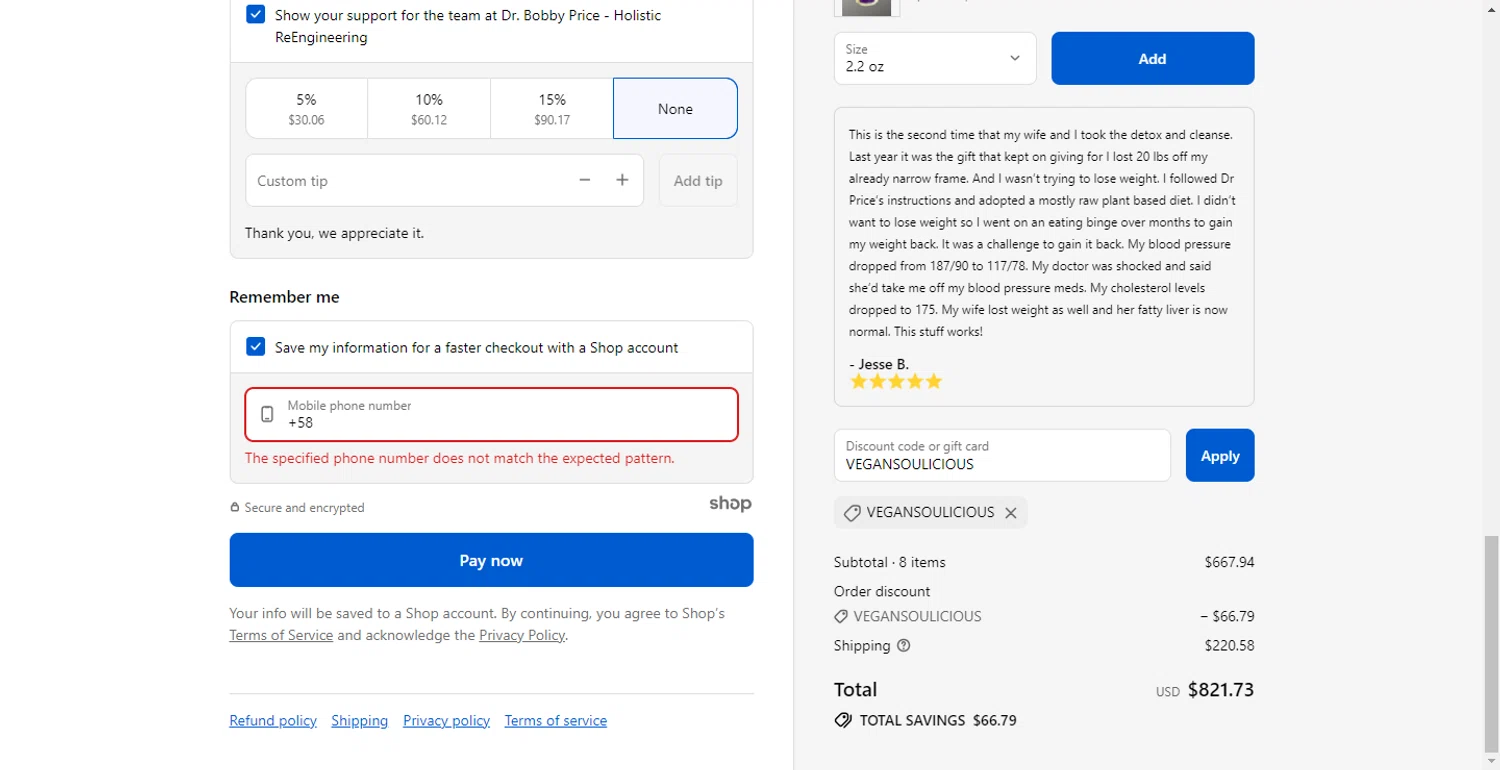Select the 15% tip option
1500x770 pixels.
(552, 108)
